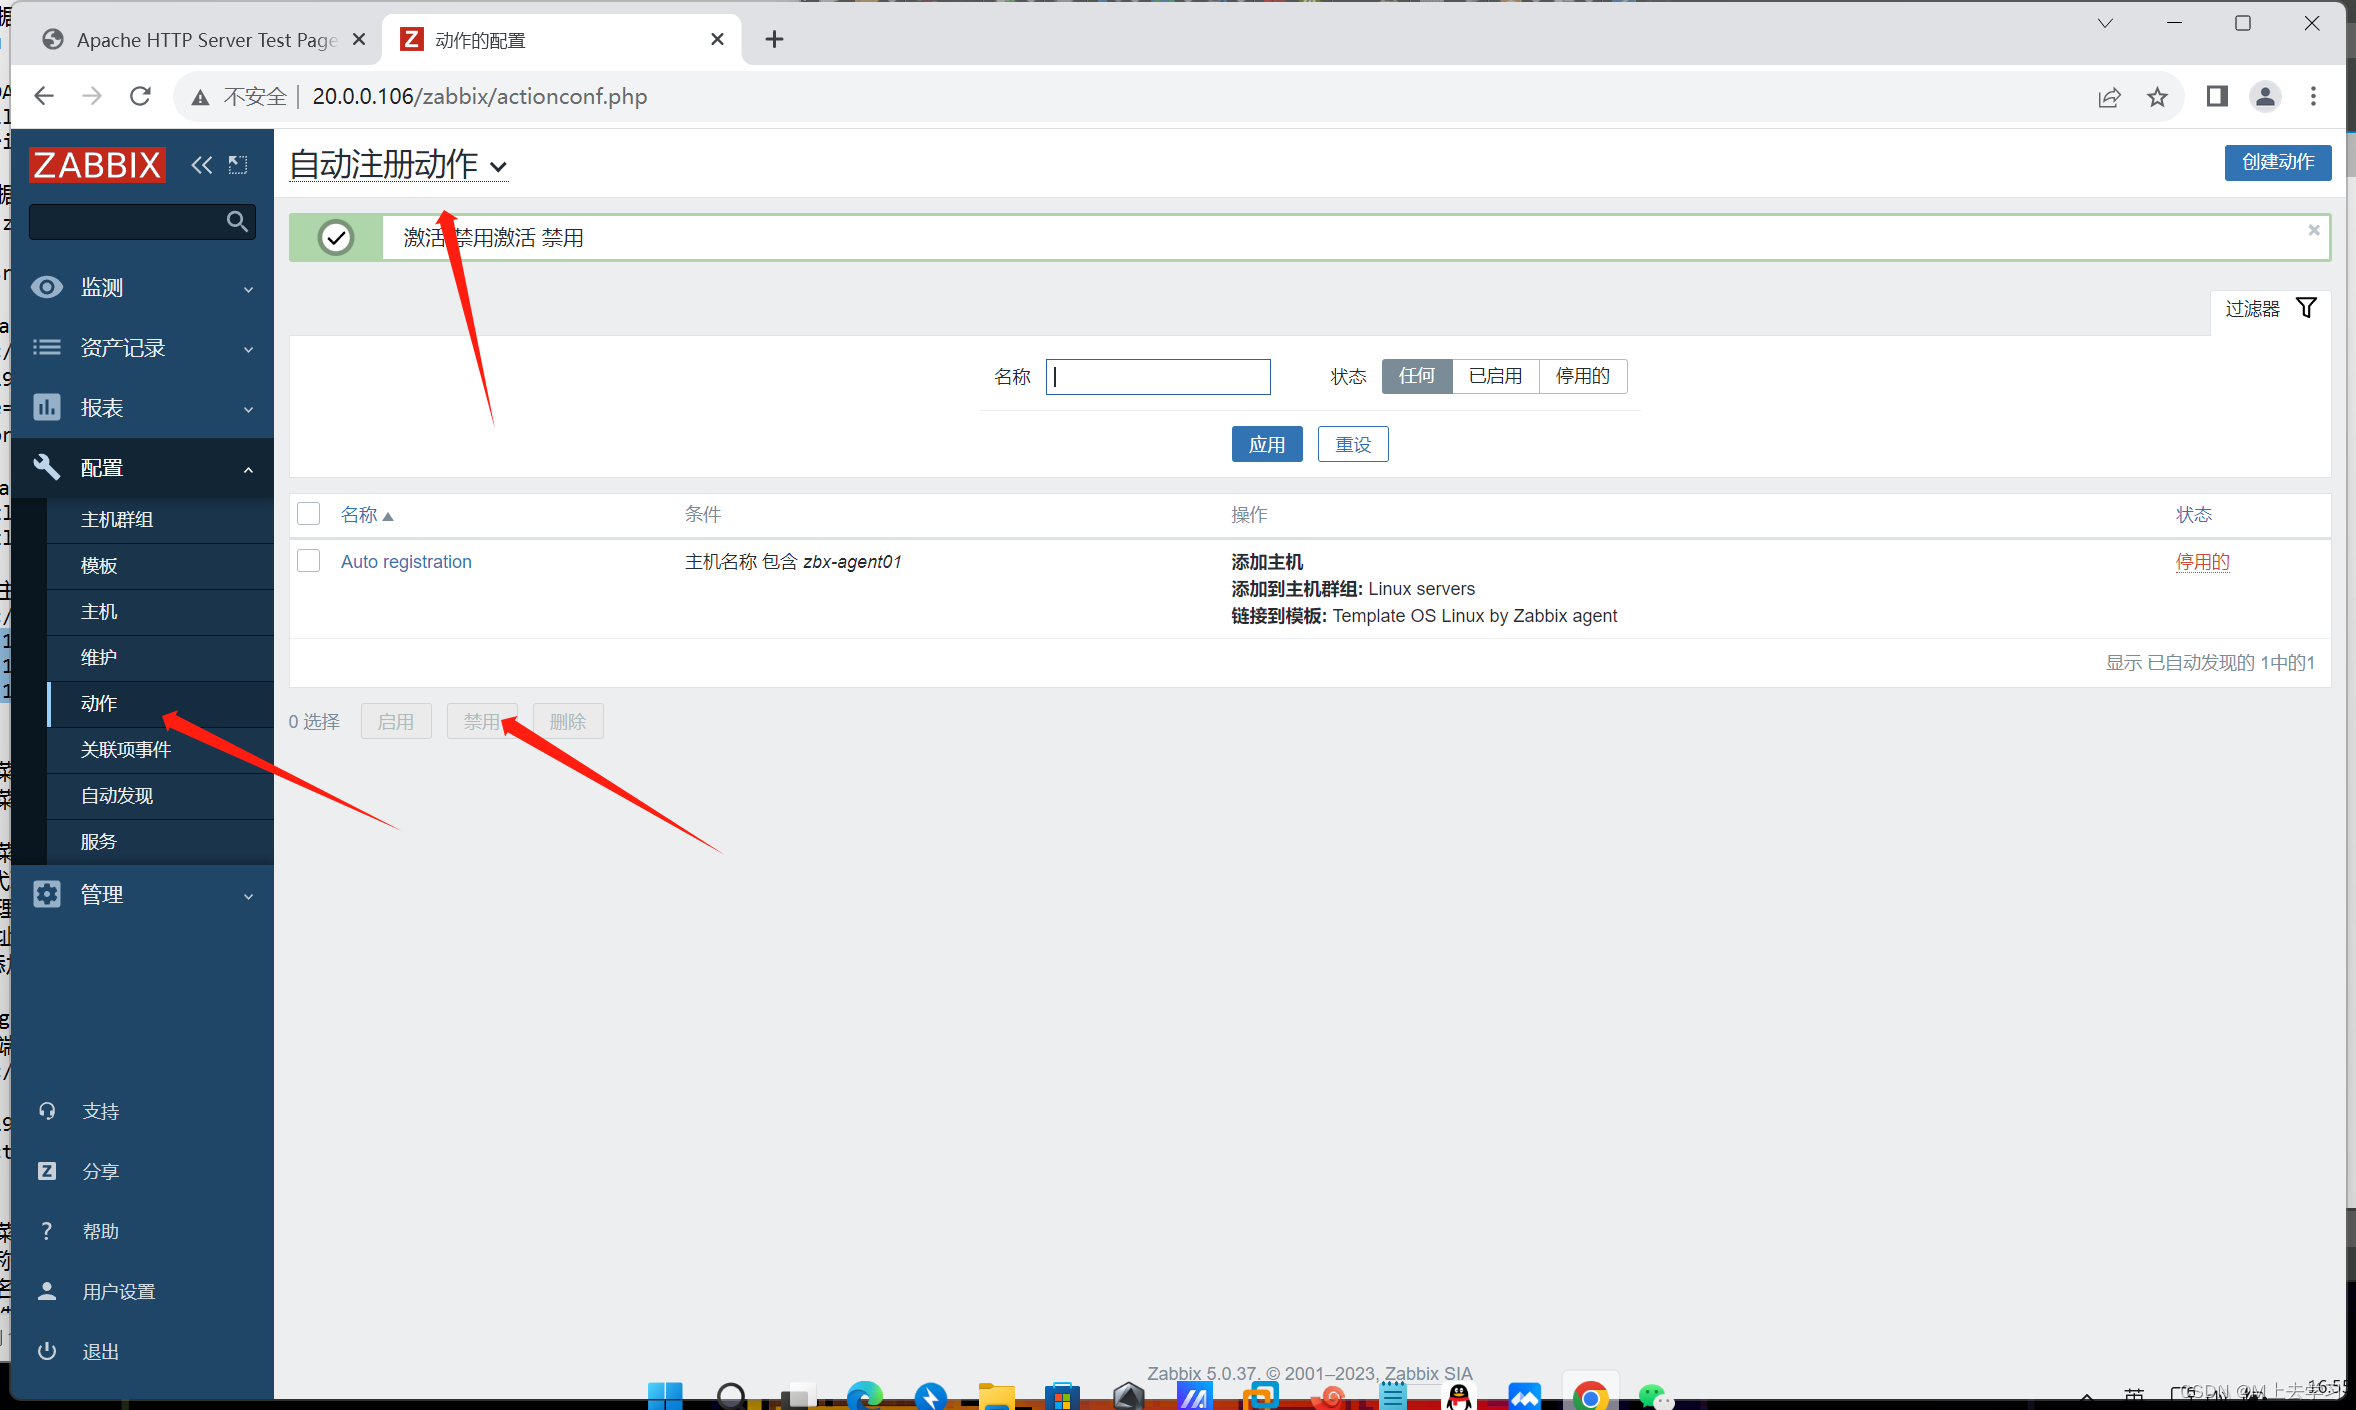Open 关联项事件 in the sidebar
This screenshot has height=1410, width=2356.
point(161,750)
